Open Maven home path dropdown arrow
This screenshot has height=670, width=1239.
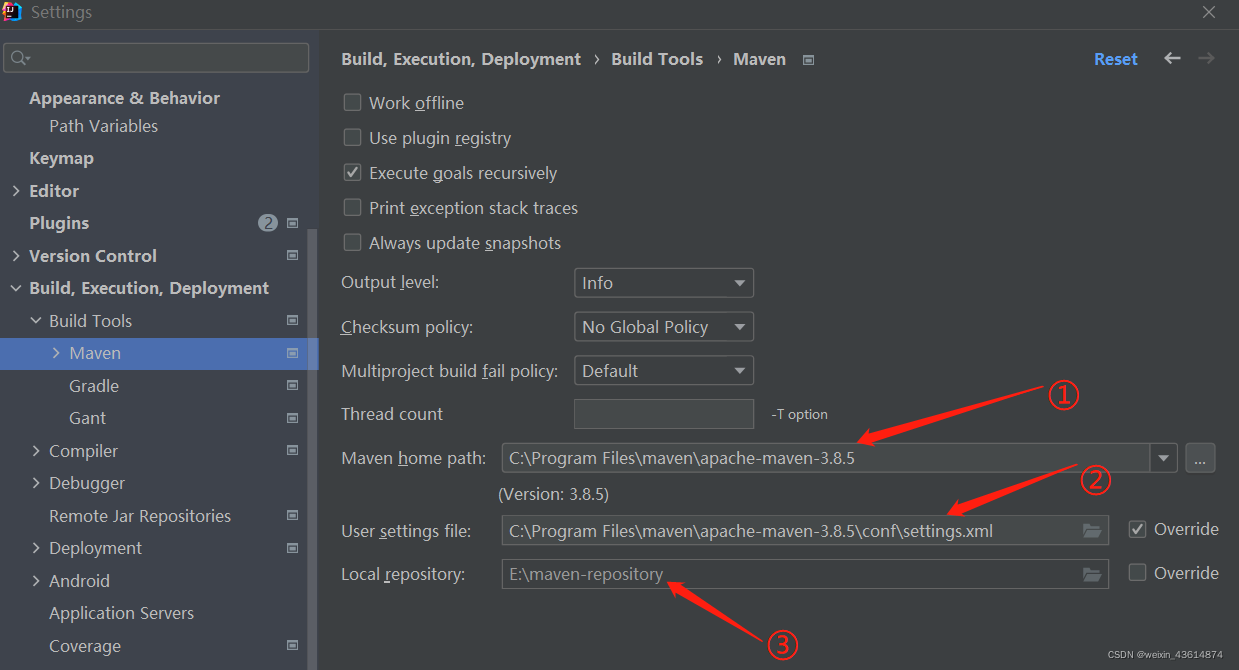[1163, 459]
